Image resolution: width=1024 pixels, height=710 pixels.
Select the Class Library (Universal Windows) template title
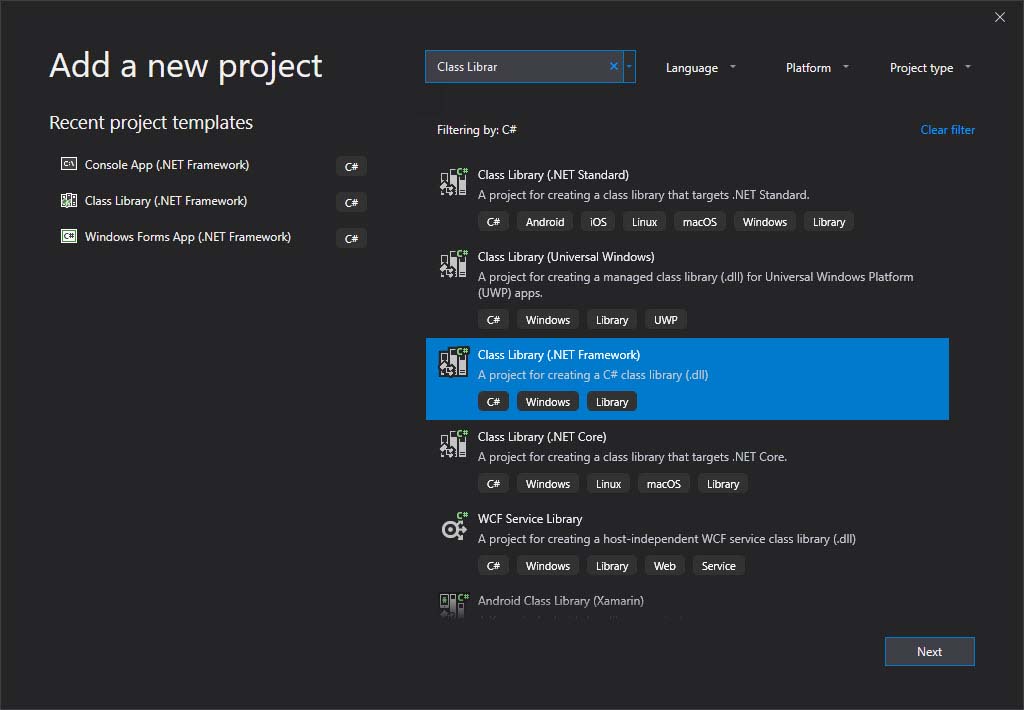click(566, 257)
